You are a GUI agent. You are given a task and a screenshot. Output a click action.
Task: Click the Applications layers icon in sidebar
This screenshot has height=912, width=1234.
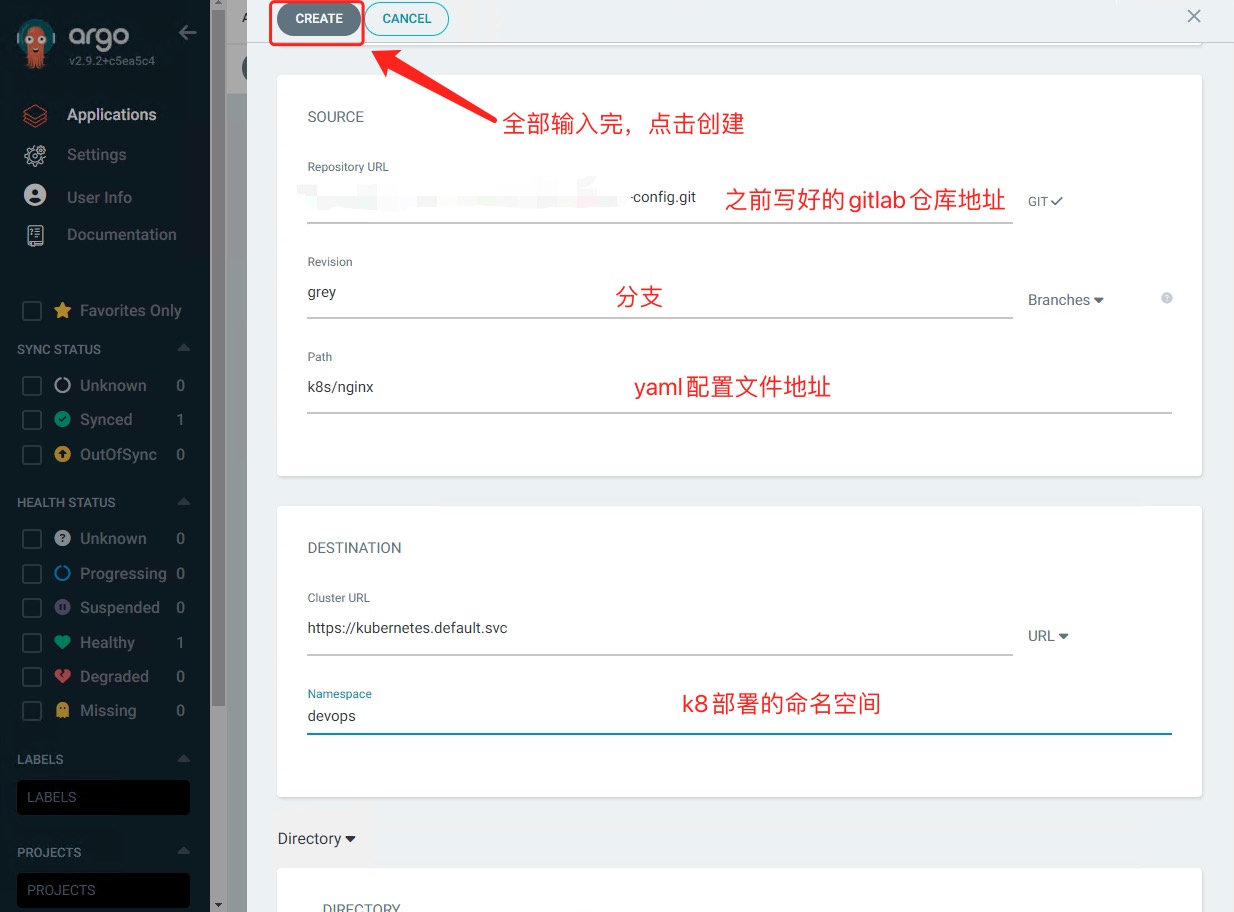pyautogui.click(x=35, y=115)
